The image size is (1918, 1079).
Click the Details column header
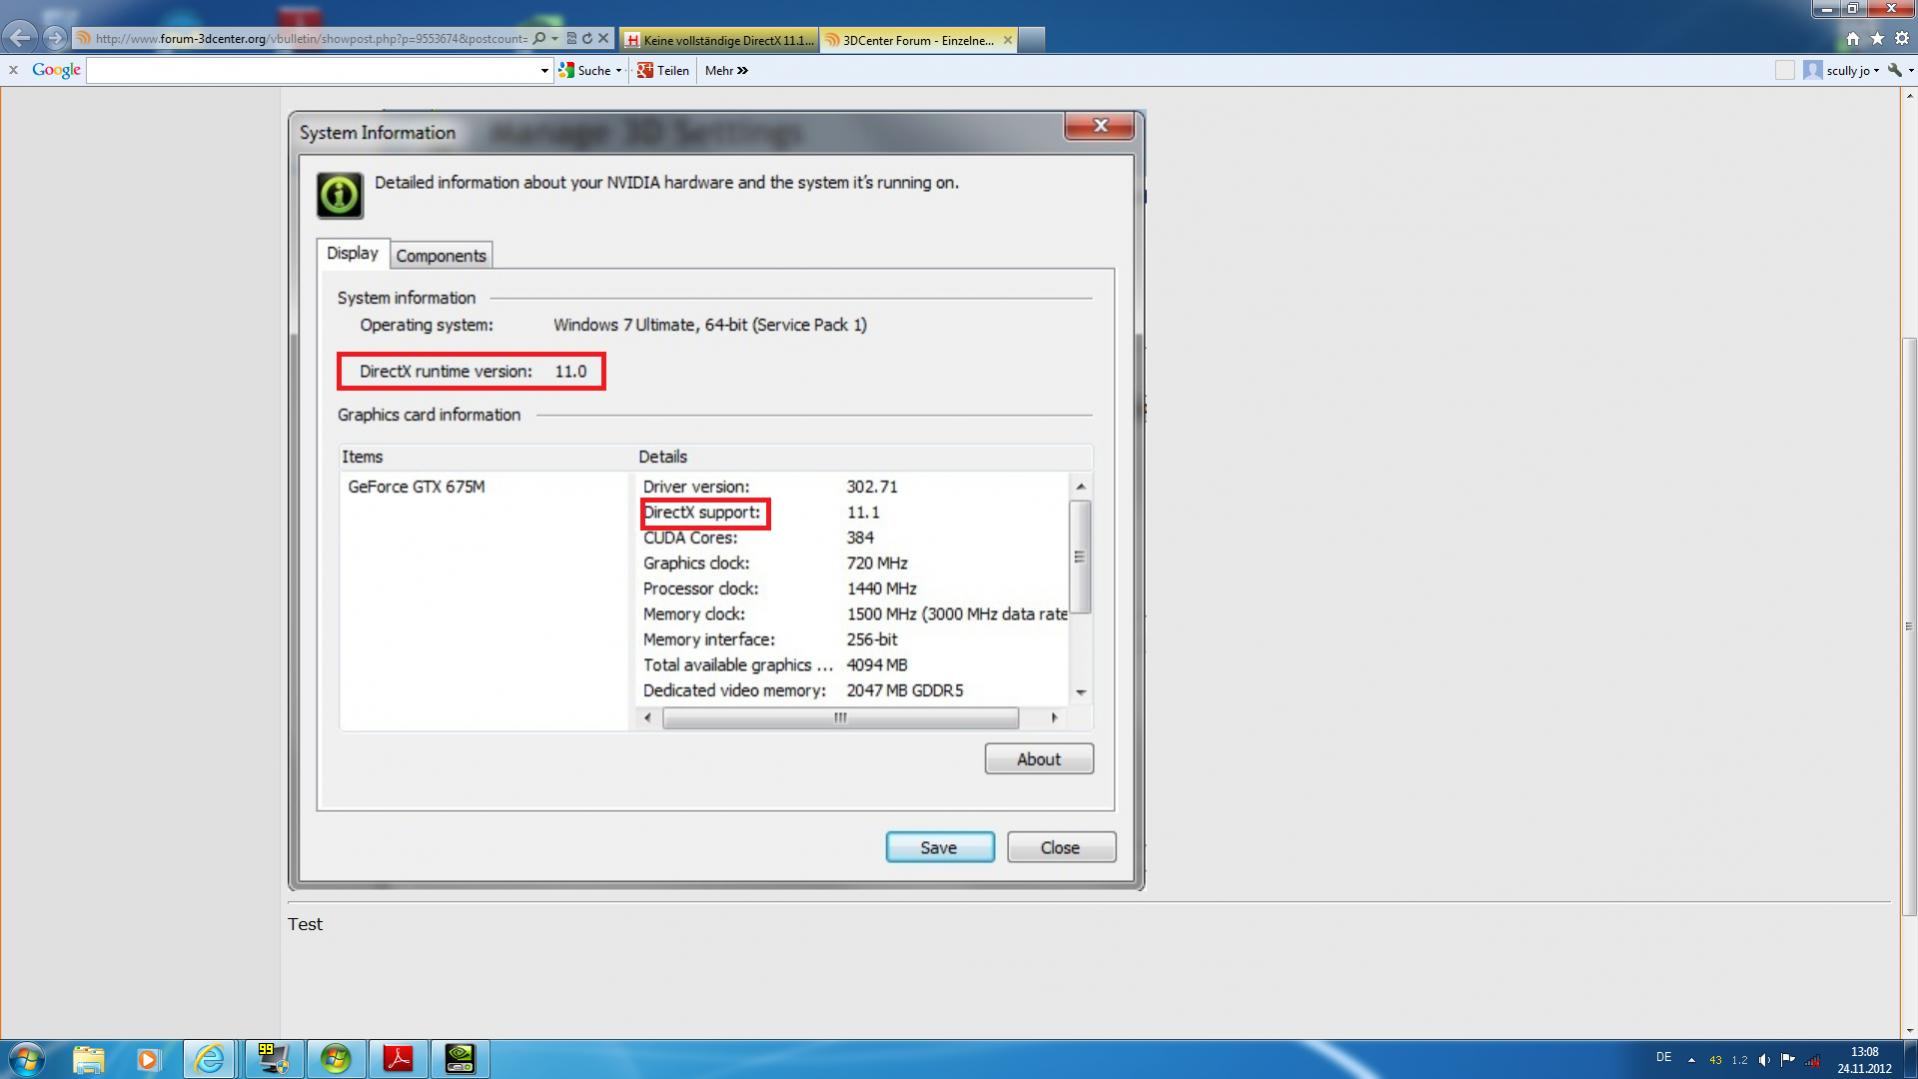(864, 457)
